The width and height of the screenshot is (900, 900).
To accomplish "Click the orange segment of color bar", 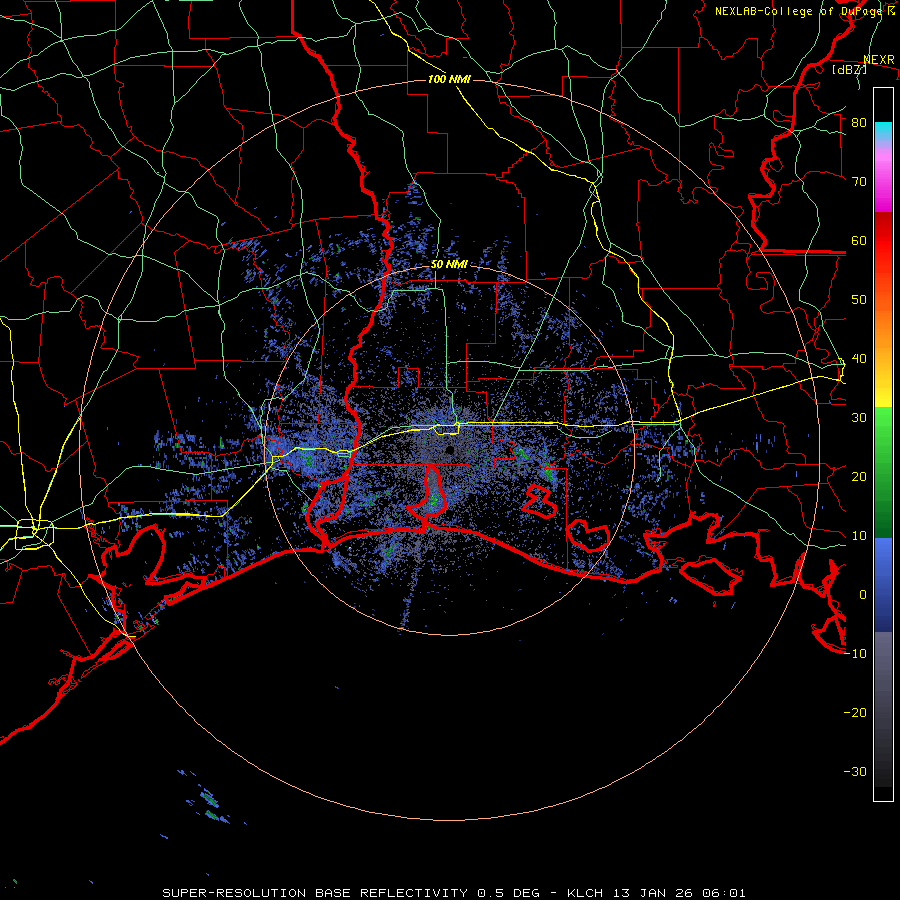I will pos(883,321).
